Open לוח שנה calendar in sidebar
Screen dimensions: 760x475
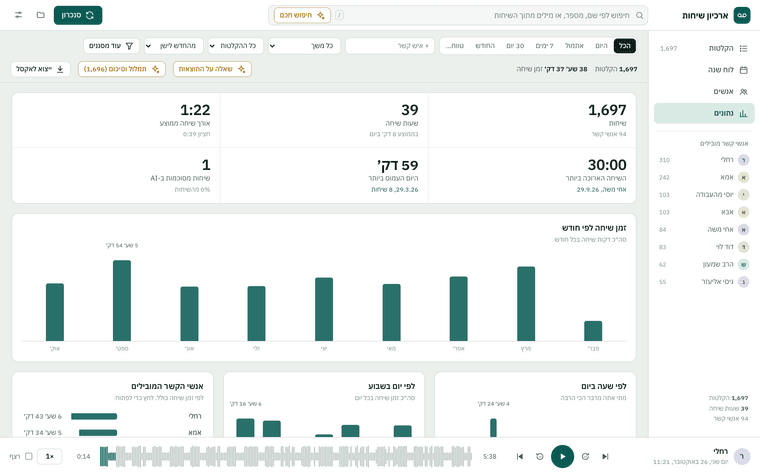coord(704,70)
